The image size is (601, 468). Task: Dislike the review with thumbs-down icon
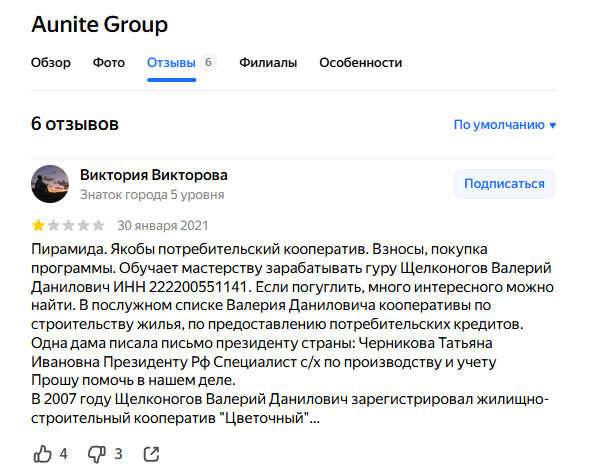click(97, 455)
